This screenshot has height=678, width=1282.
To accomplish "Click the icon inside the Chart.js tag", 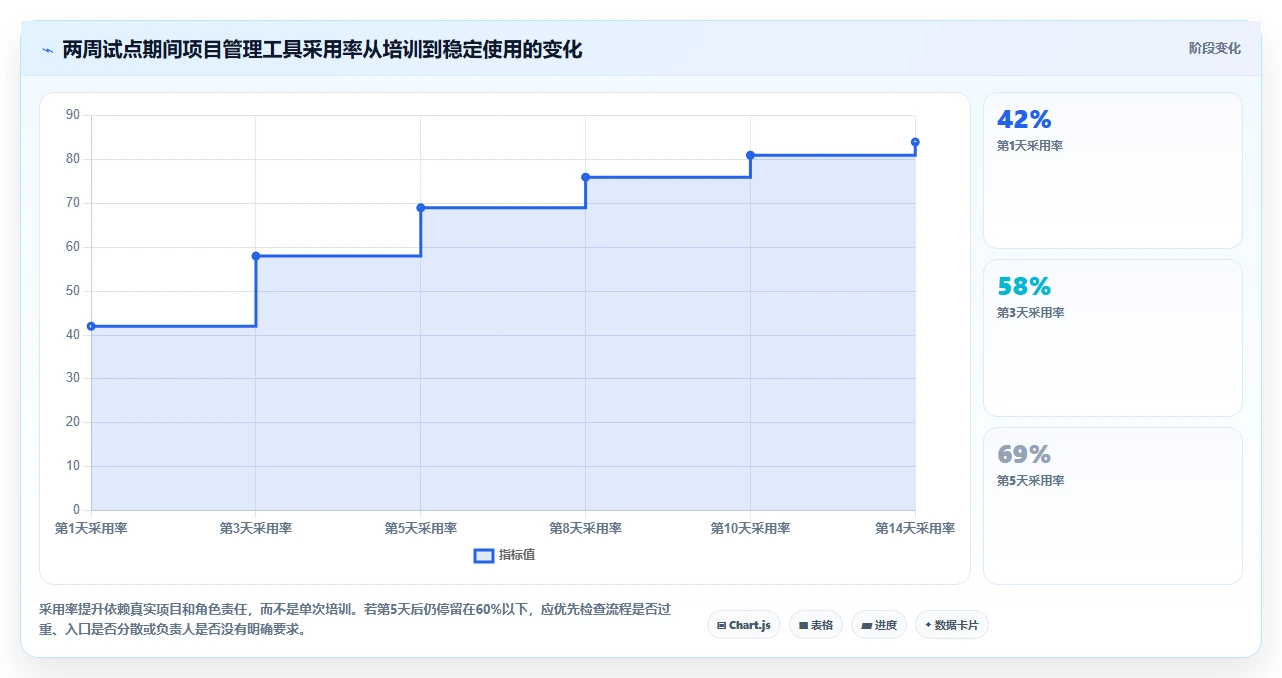I will pos(721,625).
